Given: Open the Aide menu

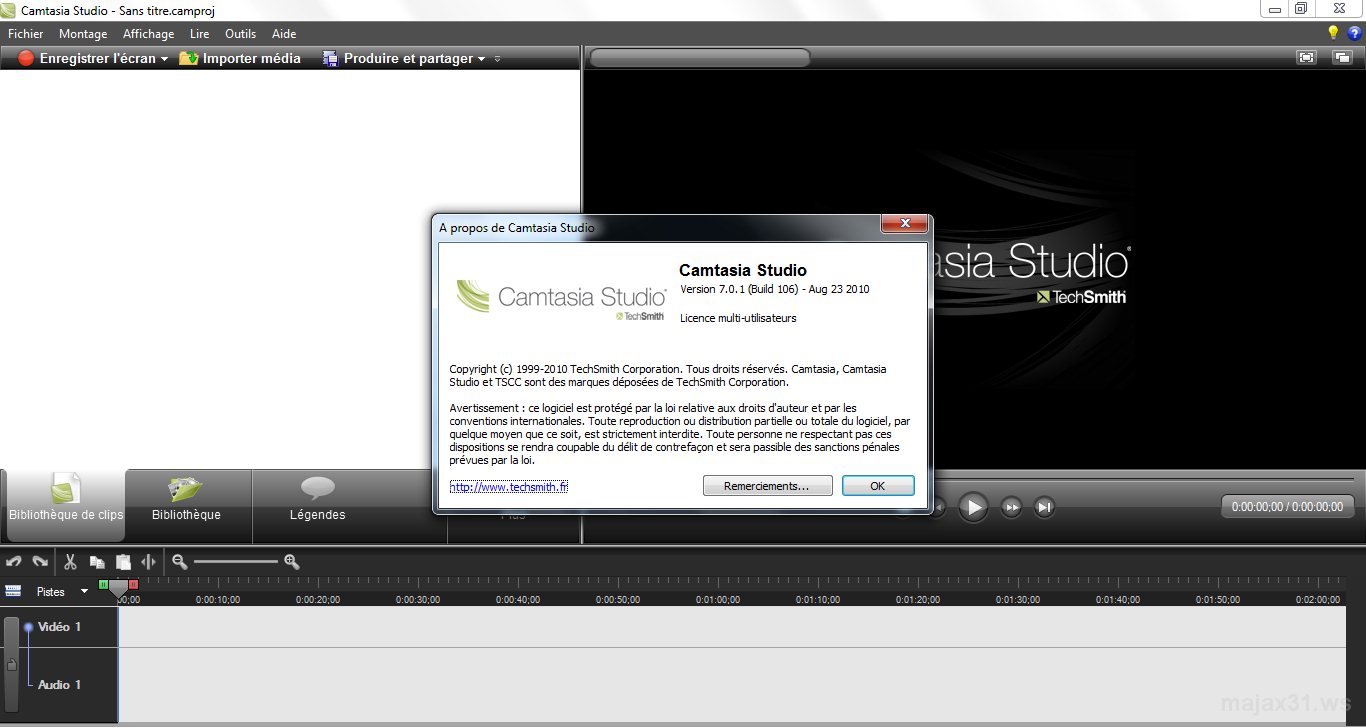Looking at the screenshot, I should tap(284, 33).
